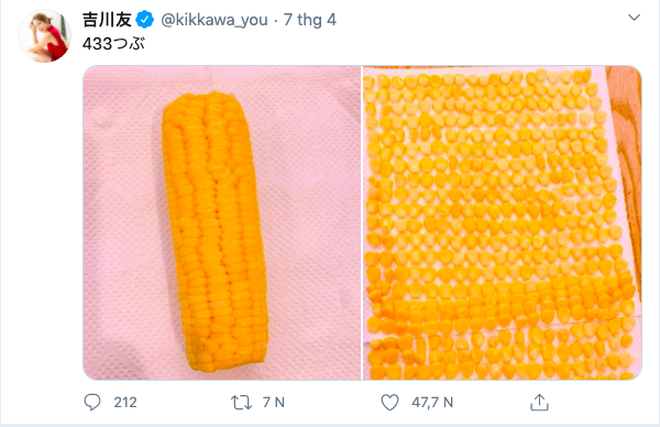Click the reply speech bubble icon
660x427 pixels.
tap(93, 402)
